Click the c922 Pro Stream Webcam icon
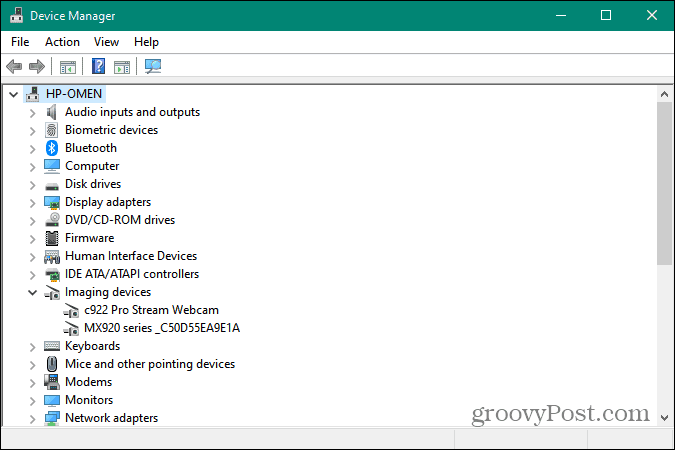This screenshot has width=675, height=450. [71, 311]
